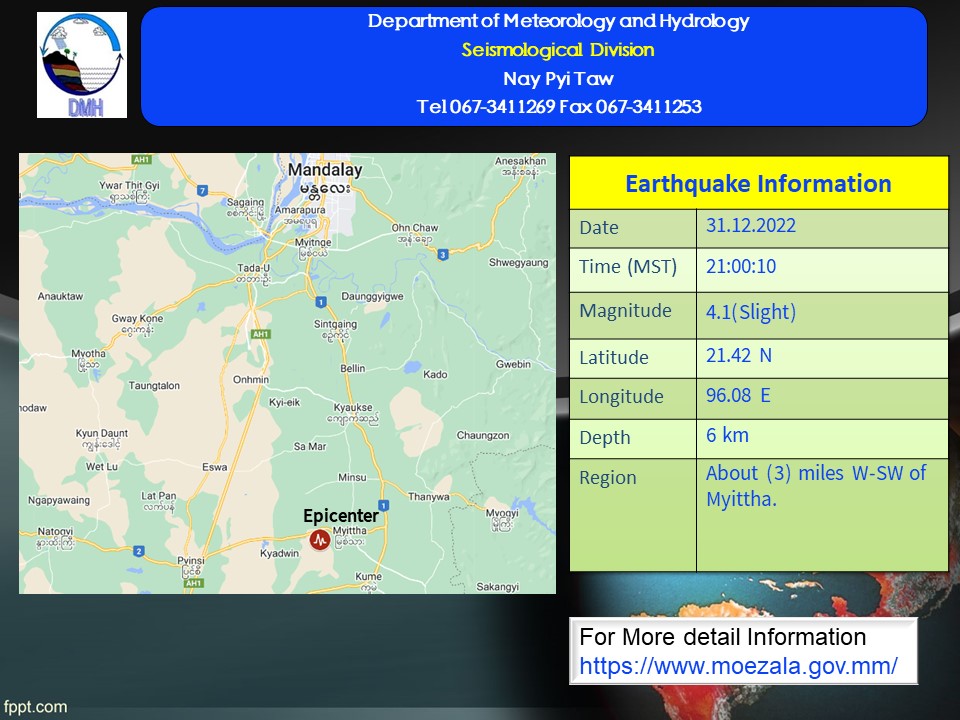
Task: Select the depth value 6 km
Action: click(x=727, y=435)
